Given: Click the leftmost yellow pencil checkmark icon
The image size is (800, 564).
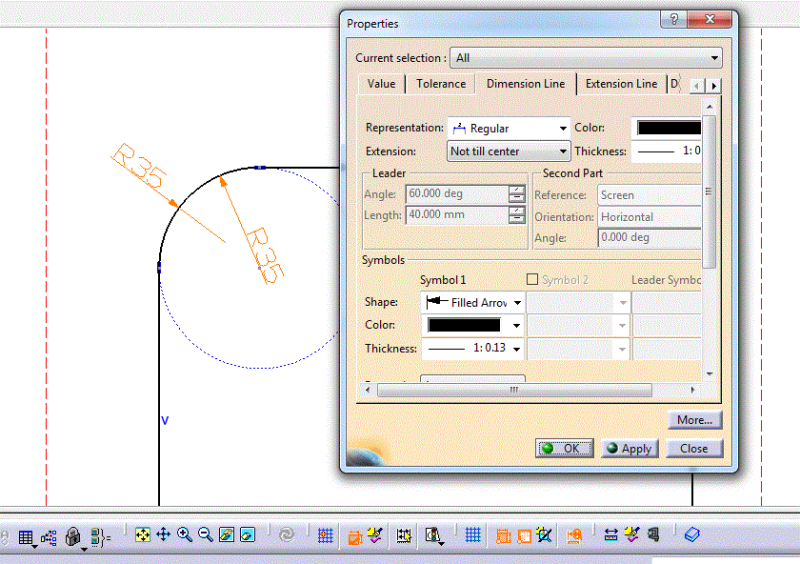Looking at the screenshot, I should (x=375, y=535).
